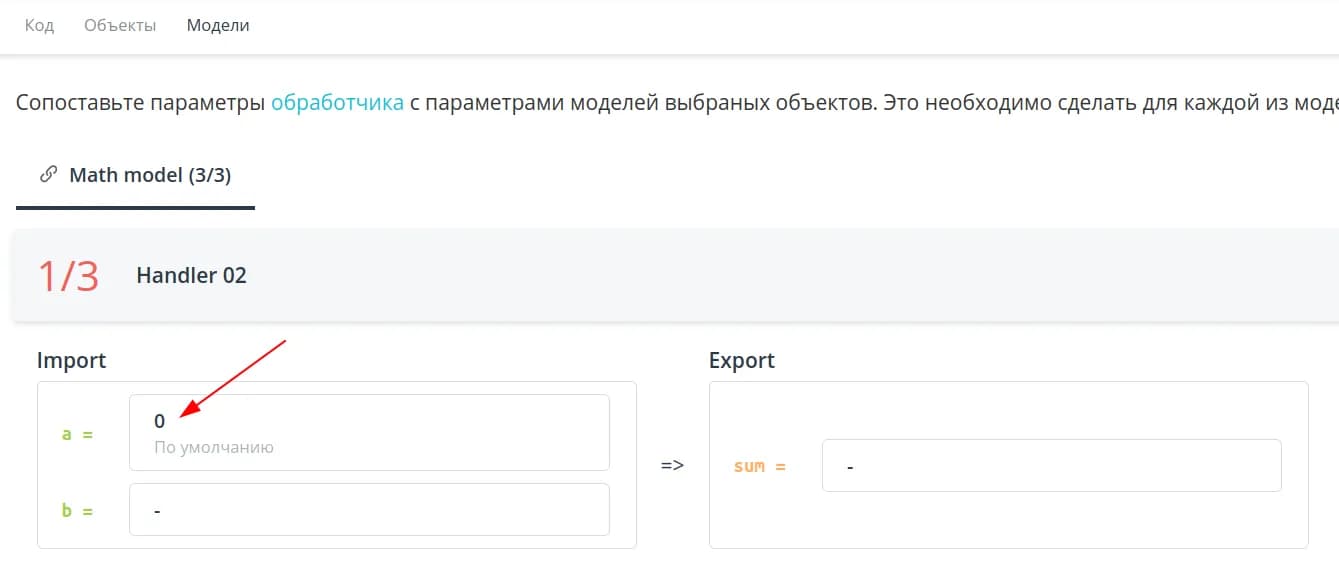Viewport: 1339px width, 574px height.
Task: Click the Сопоставьте параметры instruction text
Action: click(x=140, y=103)
